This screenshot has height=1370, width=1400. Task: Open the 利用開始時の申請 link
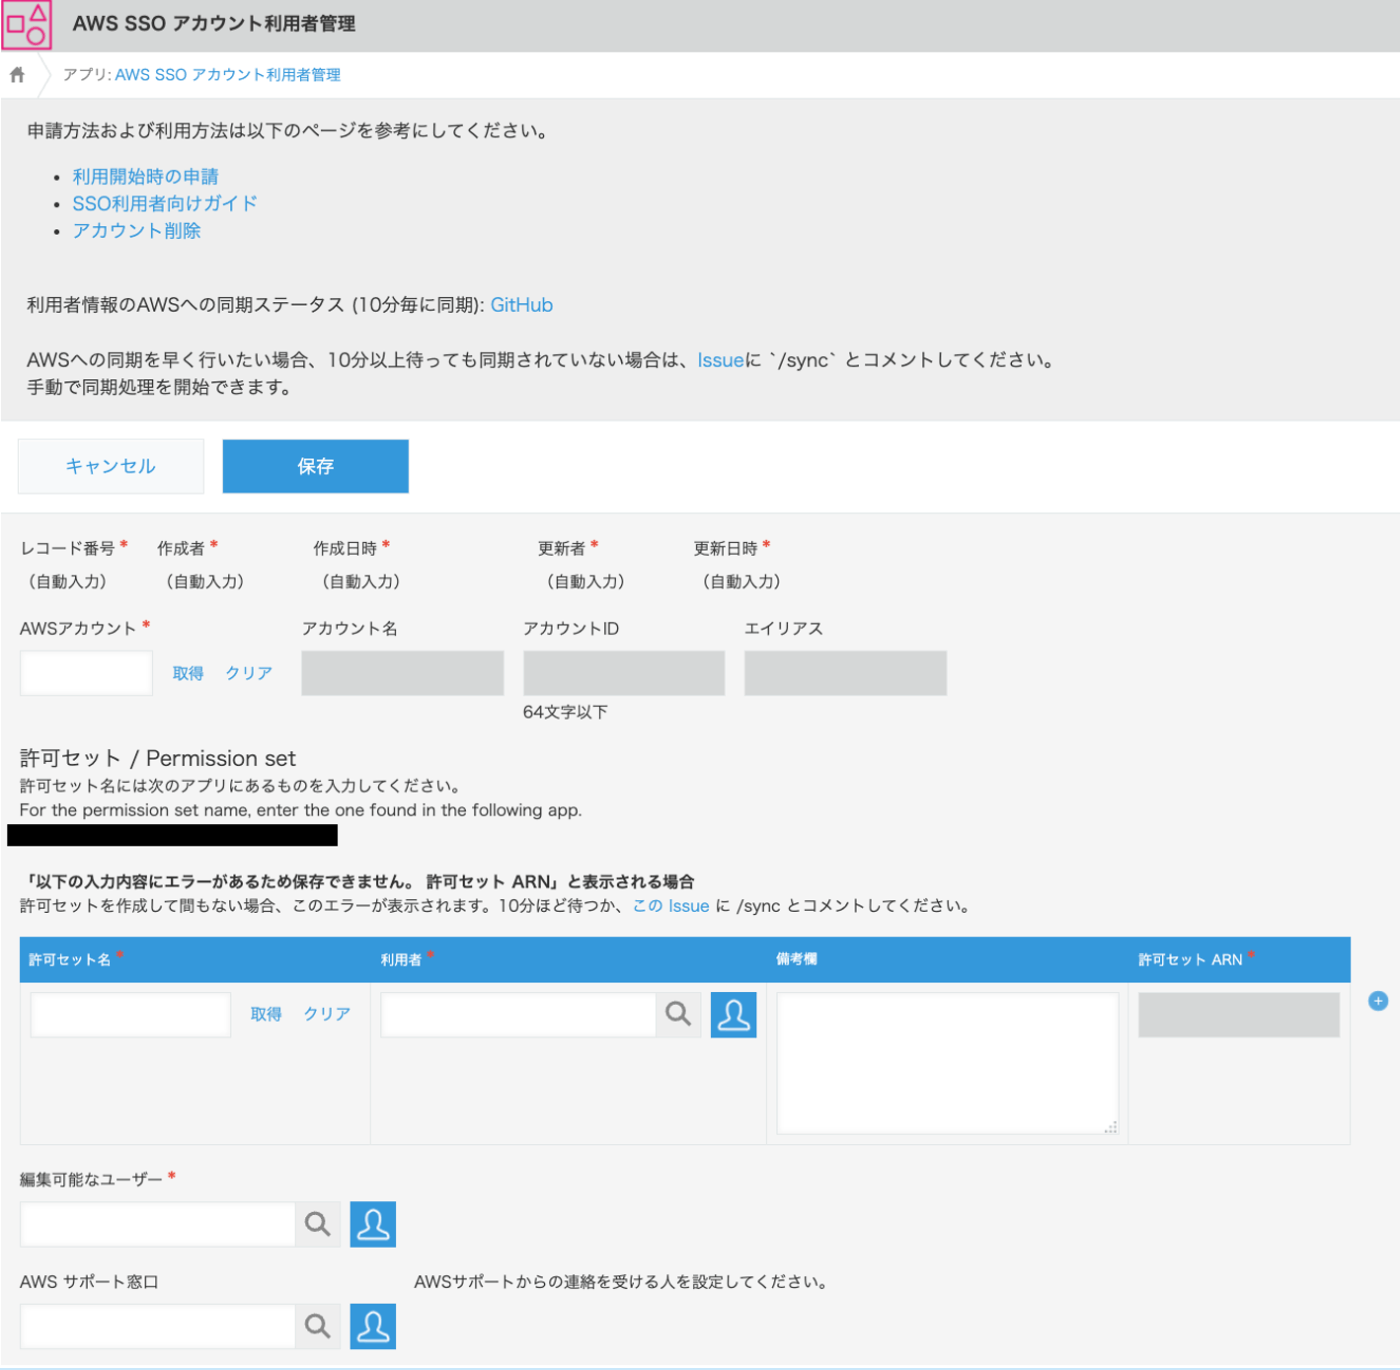[x=145, y=177]
